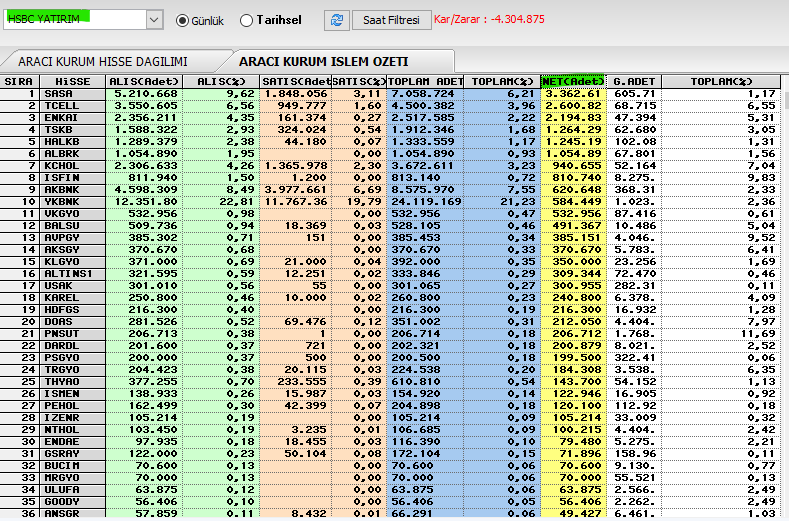Screen dimensions: 789x521
Task: Select the TRGYO stock row
Action: [x=390, y=370]
